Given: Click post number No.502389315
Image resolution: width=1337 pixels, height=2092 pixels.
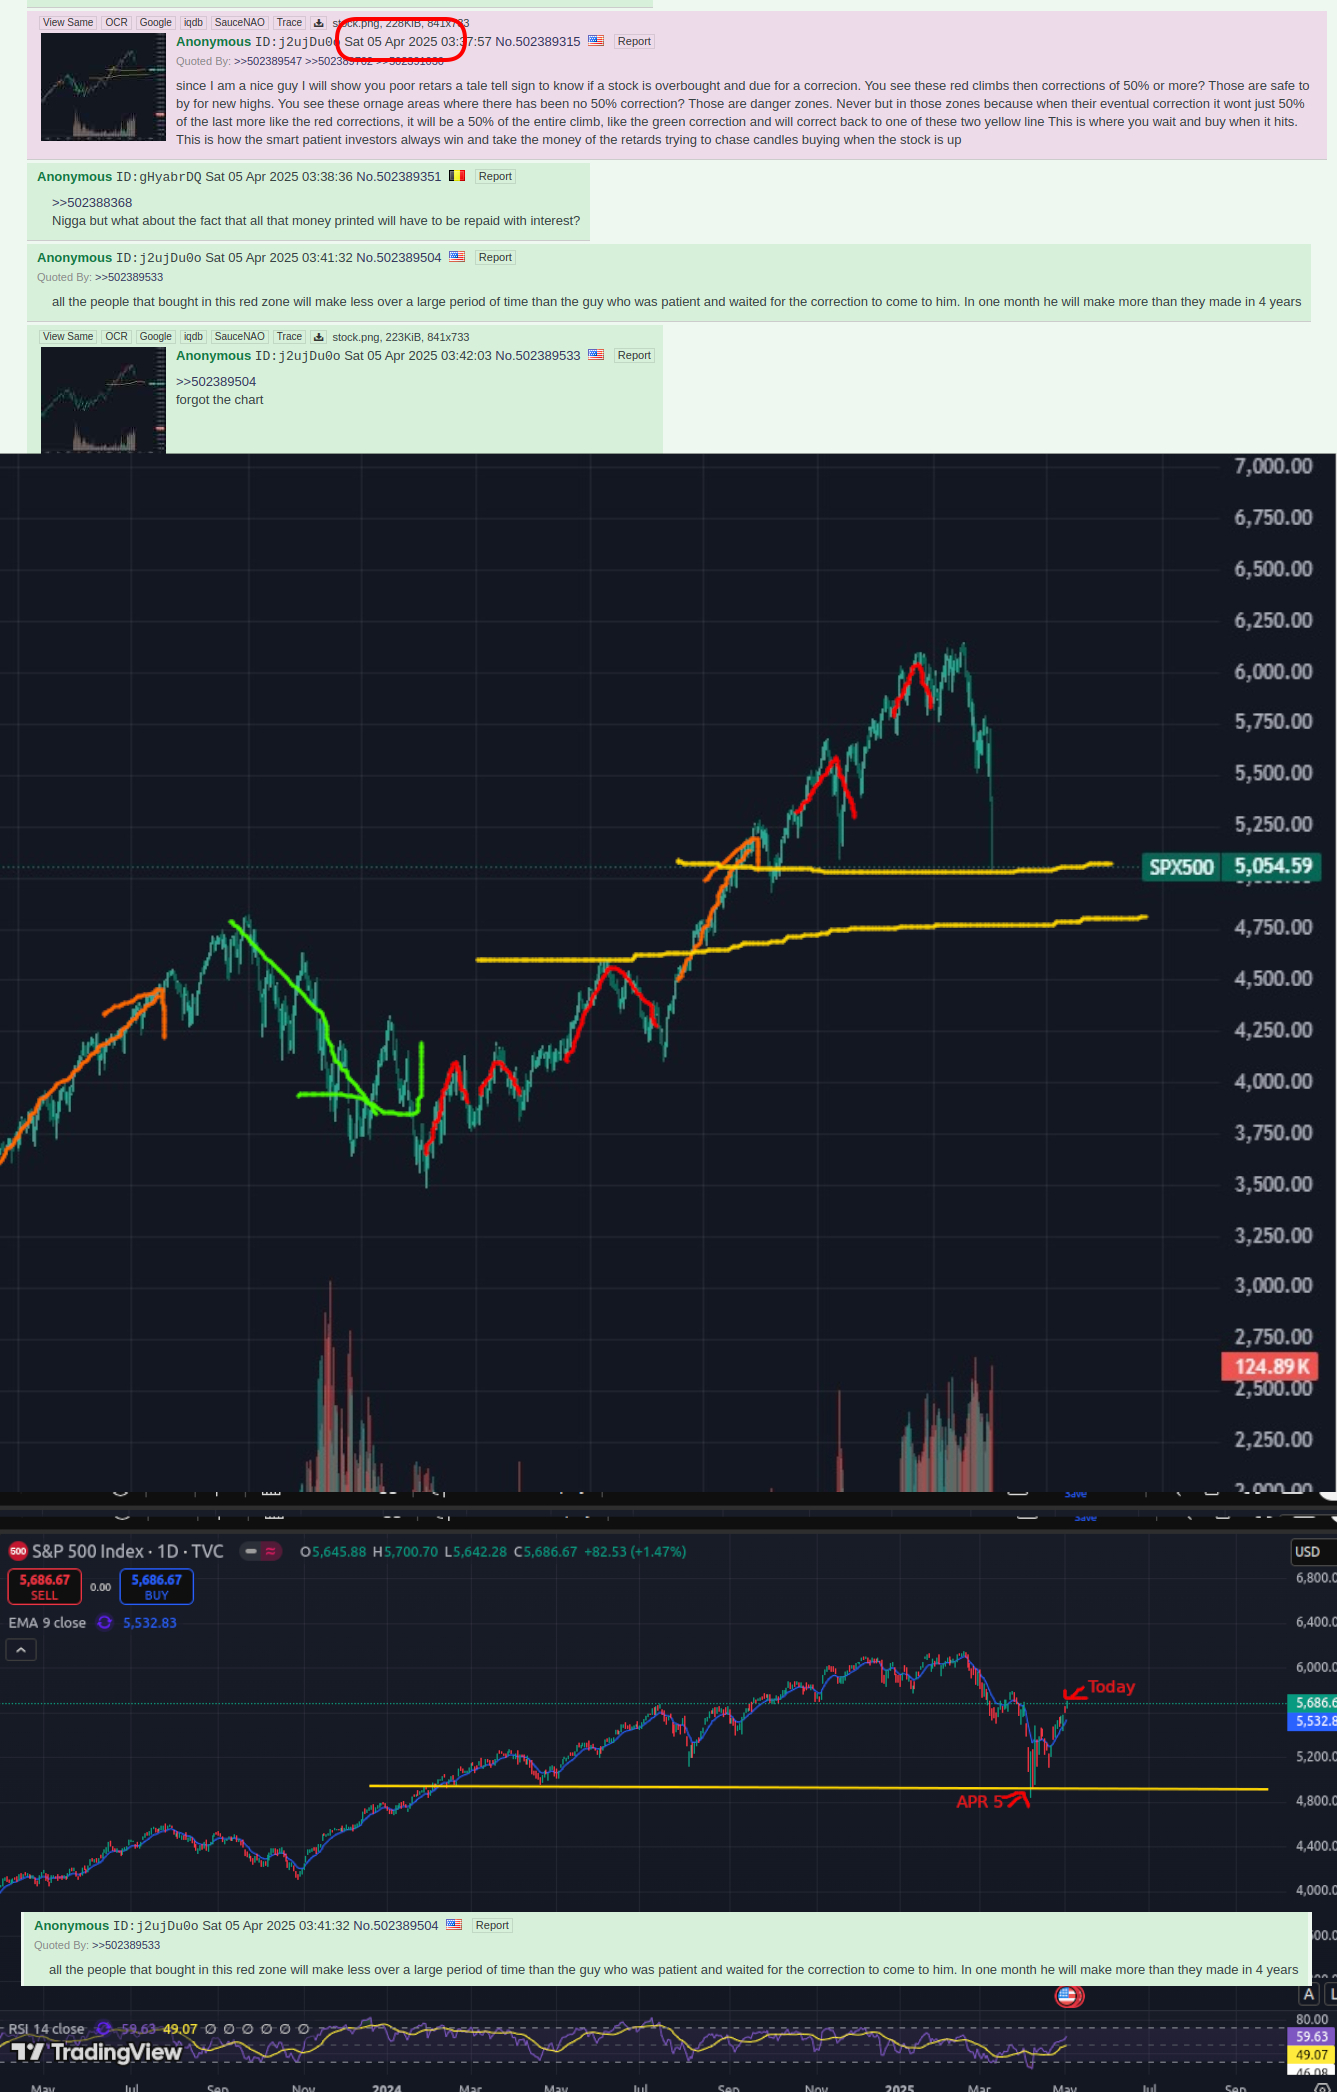Looking at the screenshot, I should 538,42.
